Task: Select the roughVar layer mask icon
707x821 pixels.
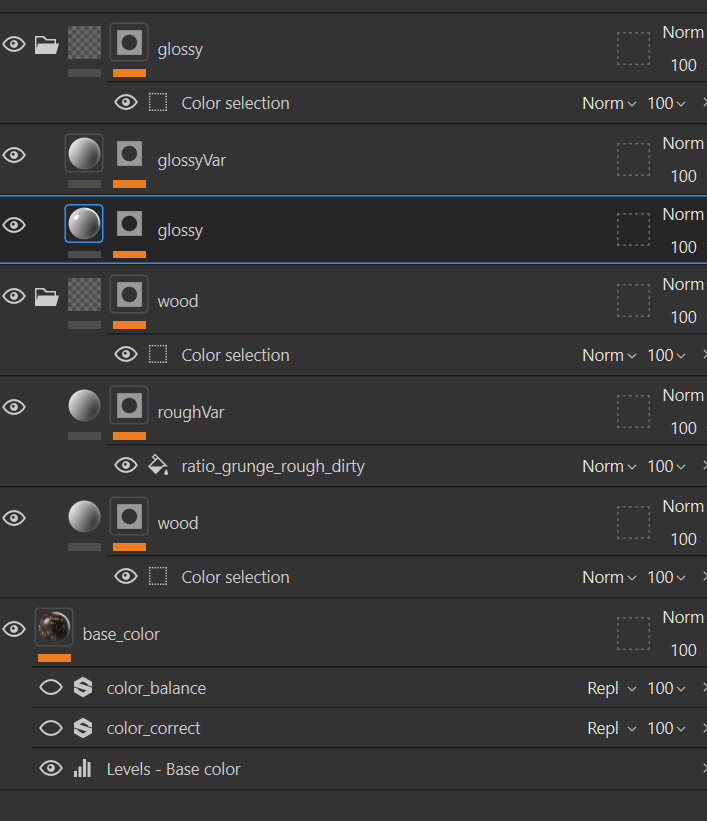Action: coord(129,405)
